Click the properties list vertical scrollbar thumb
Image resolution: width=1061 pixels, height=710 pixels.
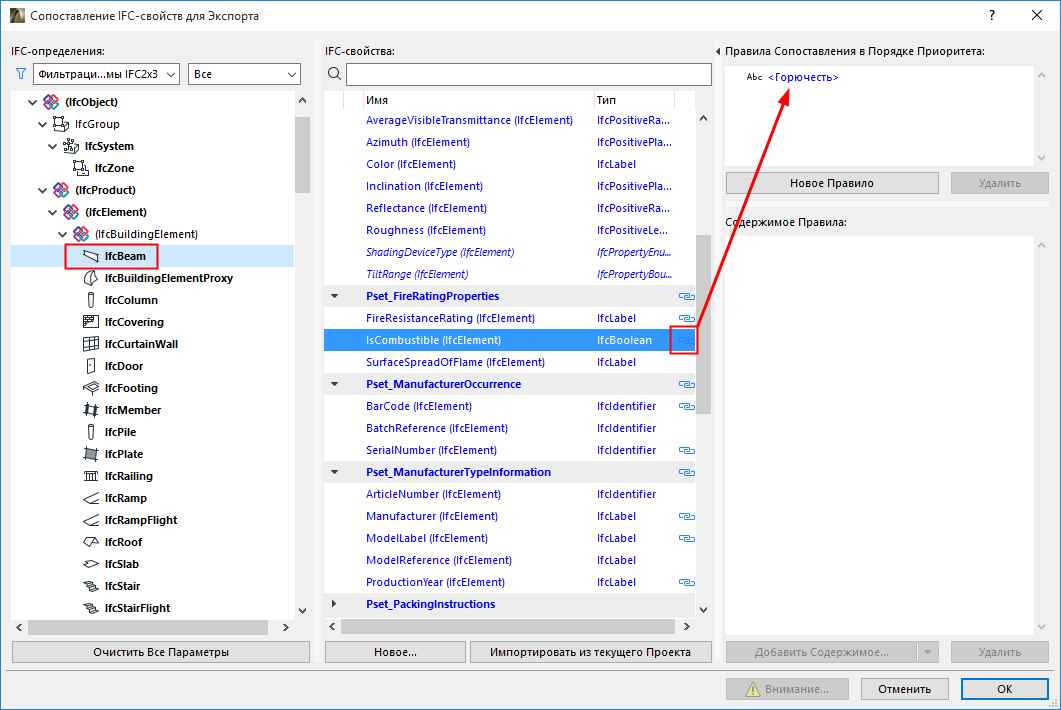point(703,324)
